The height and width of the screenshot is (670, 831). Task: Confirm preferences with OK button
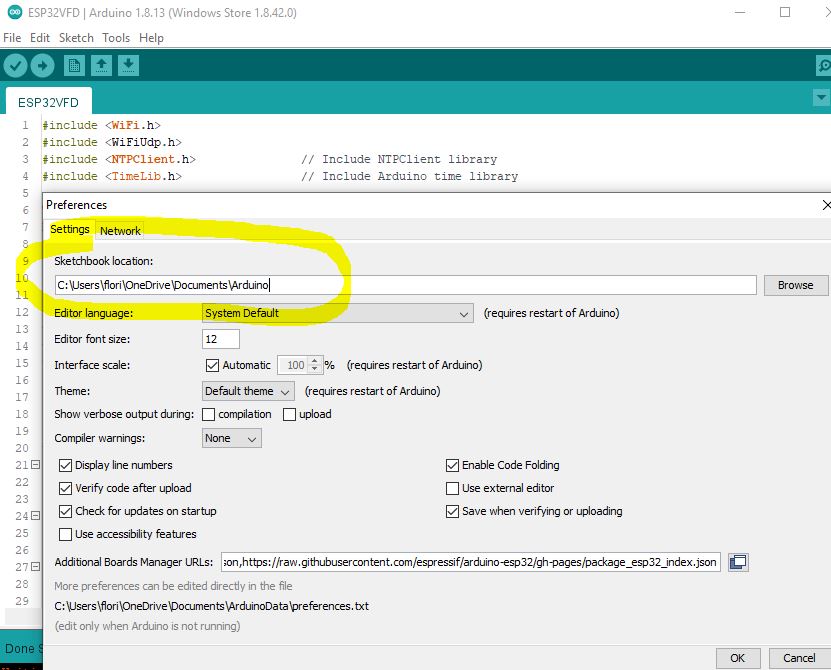(738, 658)
